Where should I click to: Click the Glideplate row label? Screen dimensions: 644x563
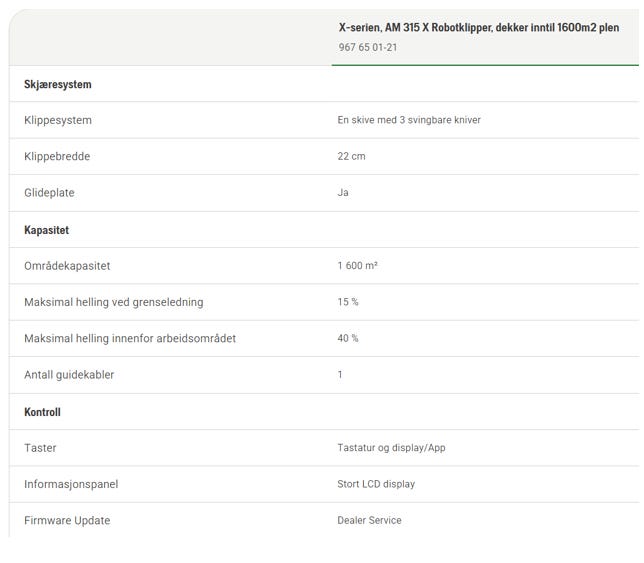point(49,193)
